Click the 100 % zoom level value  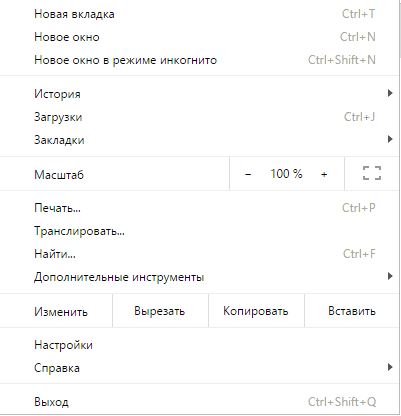(286, 174)
